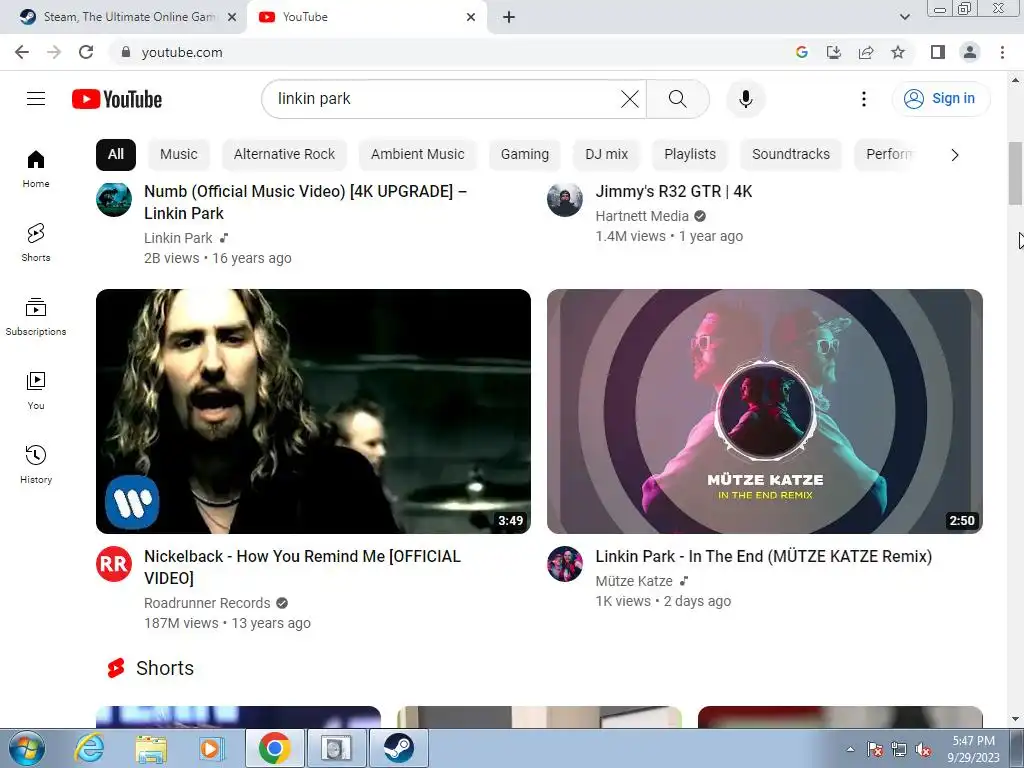
Task: Open Jimmy's R32 GTR 4K video title
Action: tap(673, 191)
